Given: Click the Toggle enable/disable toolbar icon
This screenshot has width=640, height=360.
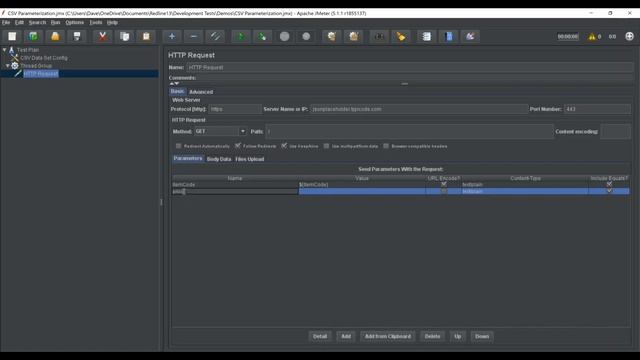Looking at the screenshot, I should (215, 36).
